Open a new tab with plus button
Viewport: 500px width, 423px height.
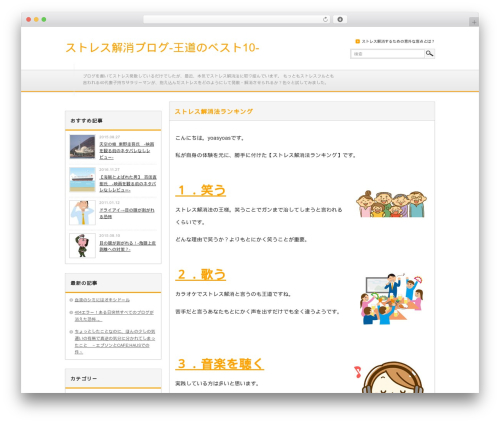(474, 22)
